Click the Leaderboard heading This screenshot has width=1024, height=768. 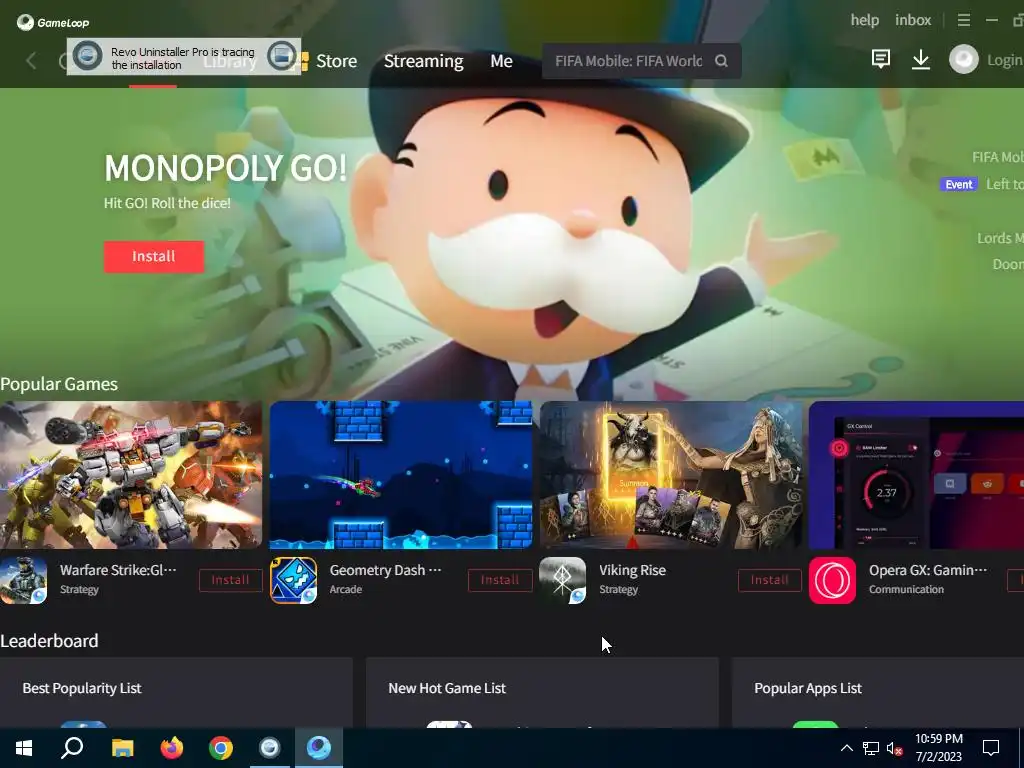click(x=49, y=641)
